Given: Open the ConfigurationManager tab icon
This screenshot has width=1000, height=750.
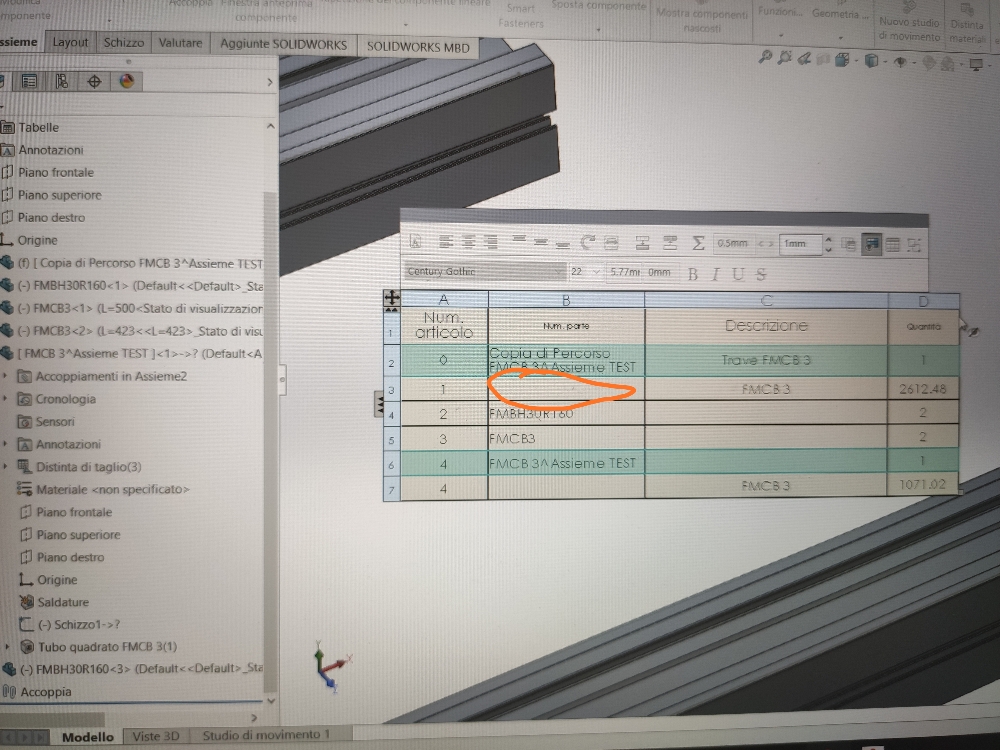Looking at the screenshot, I should pos(62,81).
